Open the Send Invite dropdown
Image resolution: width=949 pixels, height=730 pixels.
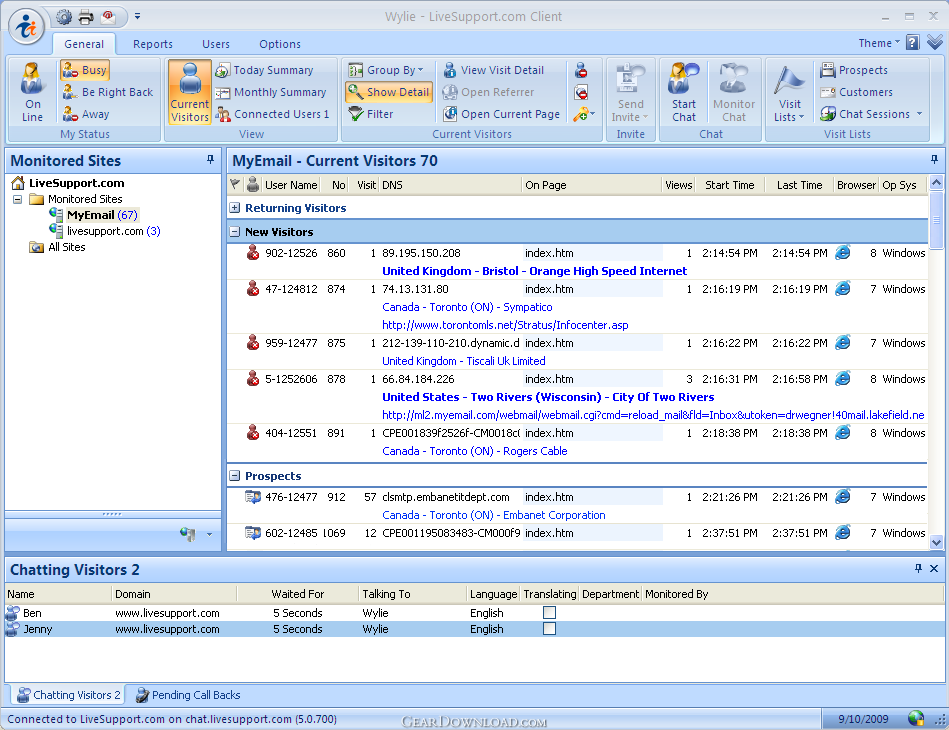[630, 92]
